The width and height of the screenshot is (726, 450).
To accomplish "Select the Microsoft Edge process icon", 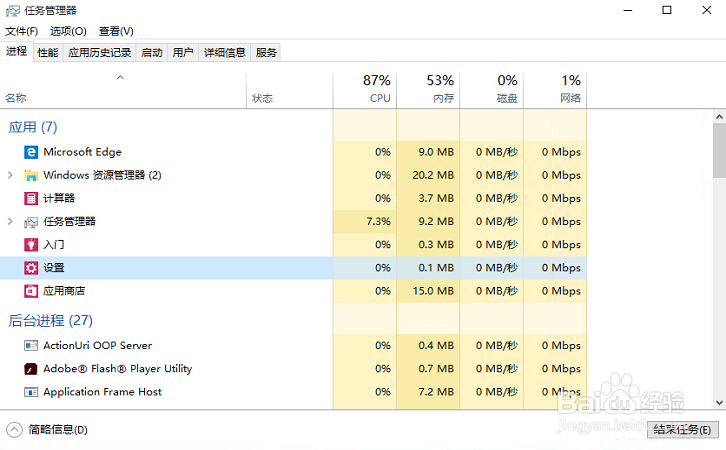I will (31, 152).
